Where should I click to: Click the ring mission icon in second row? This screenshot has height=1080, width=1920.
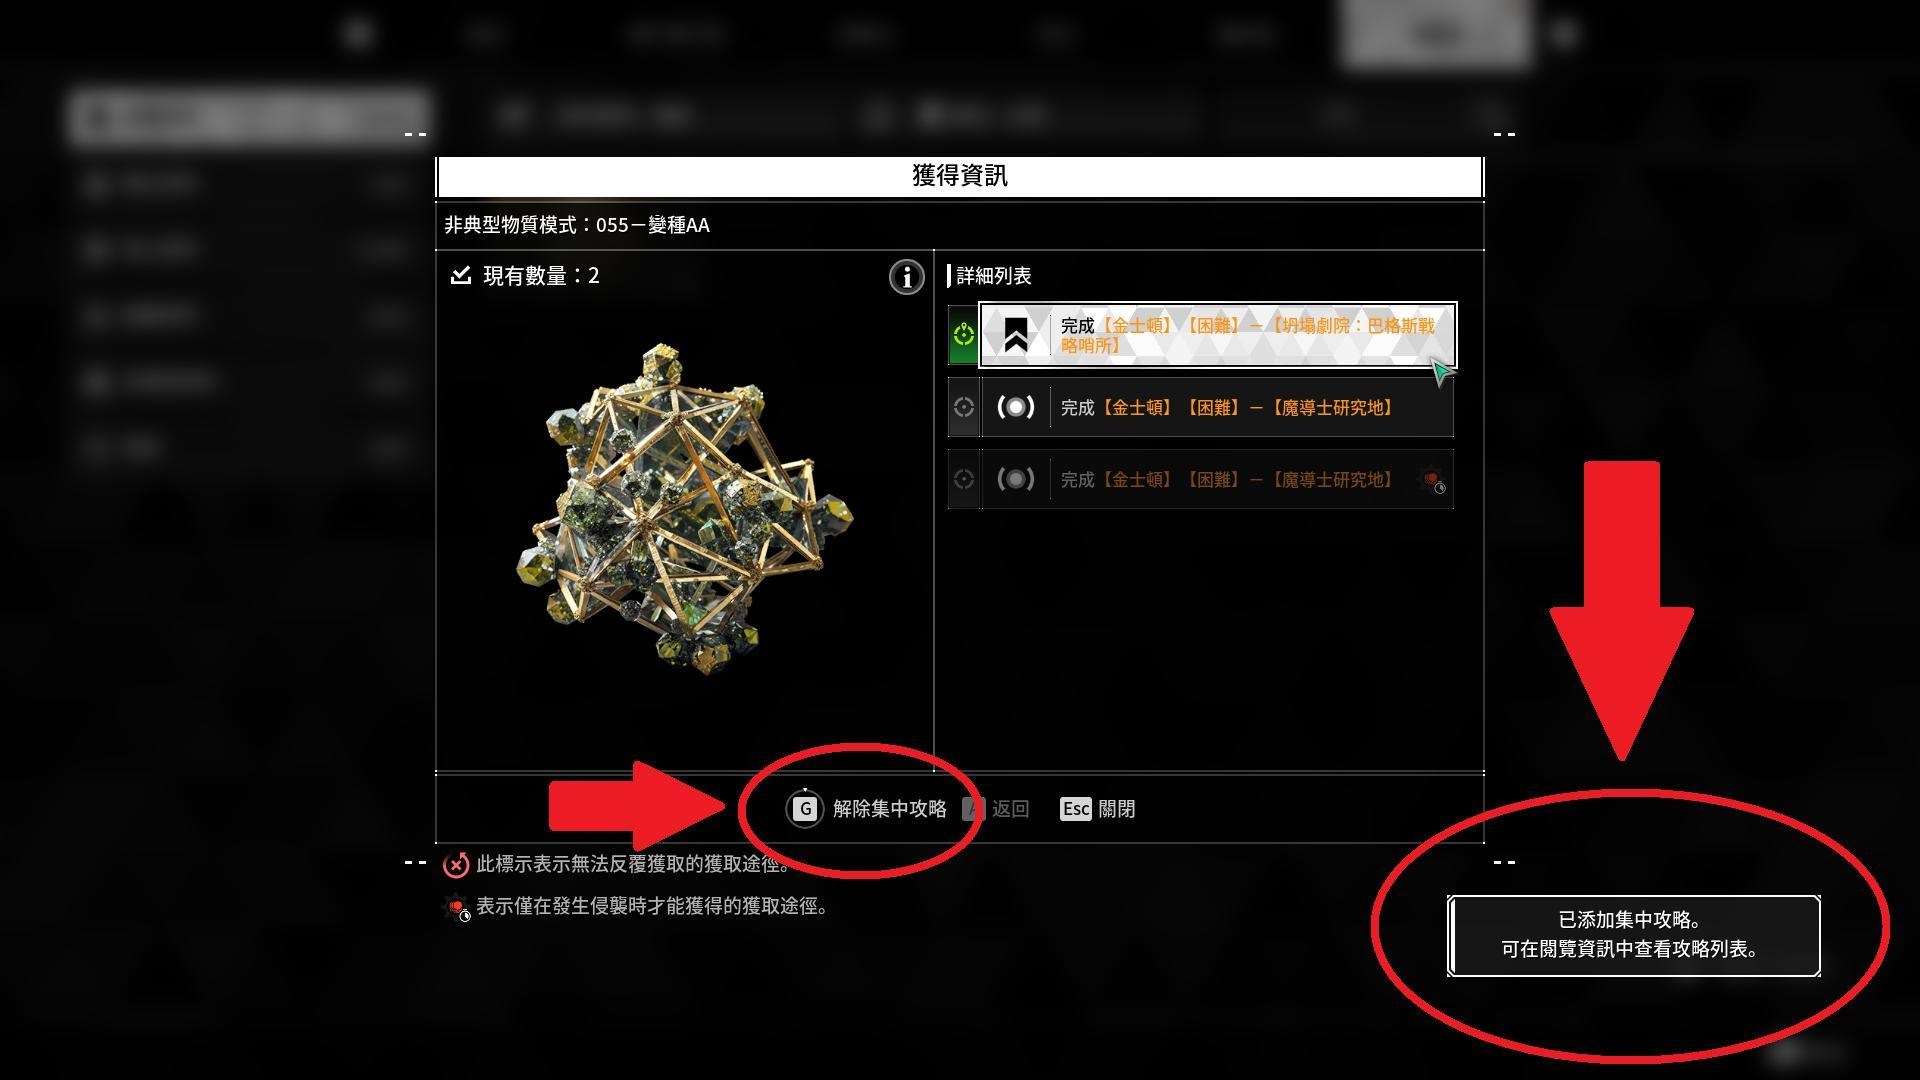coord(1015,407)
